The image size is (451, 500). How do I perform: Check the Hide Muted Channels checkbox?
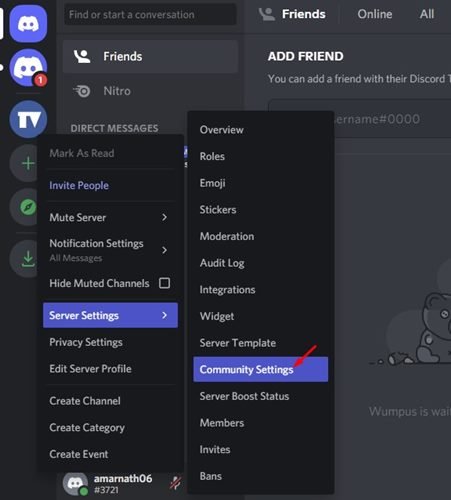[164, 283]
